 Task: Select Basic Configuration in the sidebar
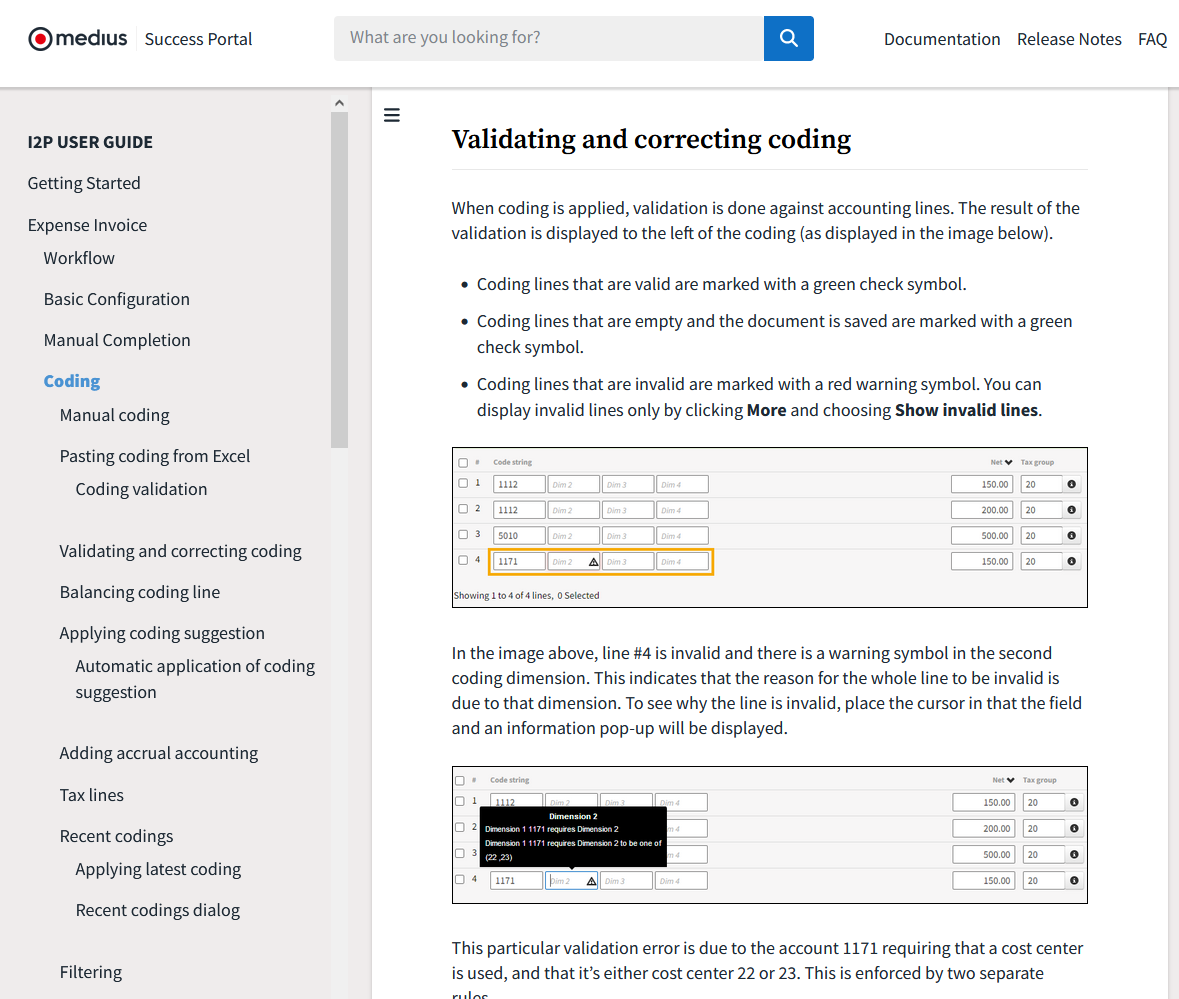[117, 299]
